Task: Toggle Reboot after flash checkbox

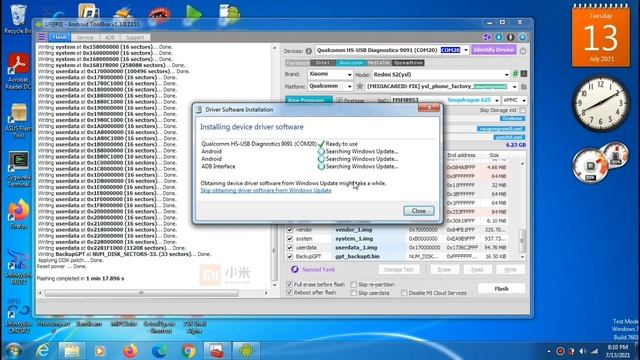Action: click(x=289, y=293)
